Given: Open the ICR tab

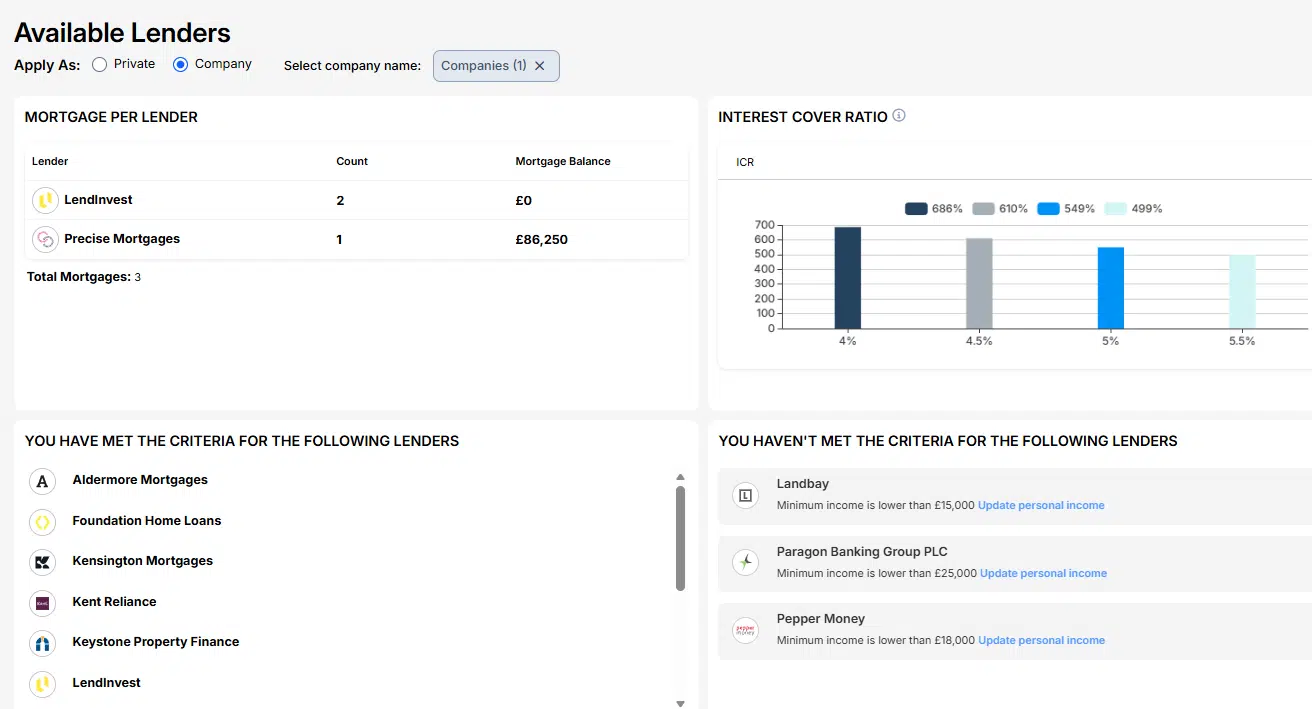Looking at the screenshot, I should point(745,162).
